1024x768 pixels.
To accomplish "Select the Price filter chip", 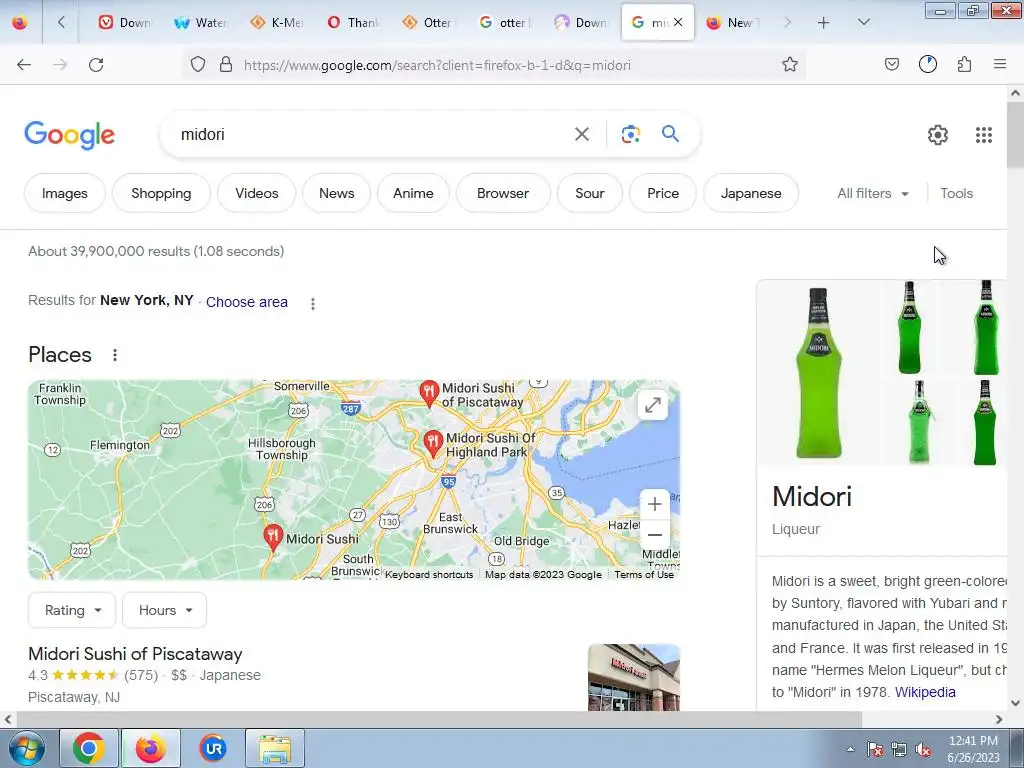I will point(663,193).
